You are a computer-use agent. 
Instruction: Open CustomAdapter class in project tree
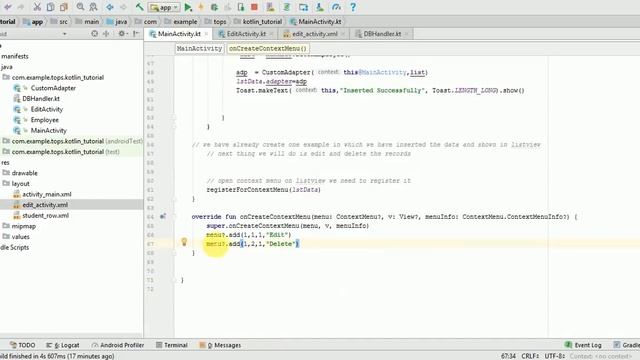click(45, 88)
